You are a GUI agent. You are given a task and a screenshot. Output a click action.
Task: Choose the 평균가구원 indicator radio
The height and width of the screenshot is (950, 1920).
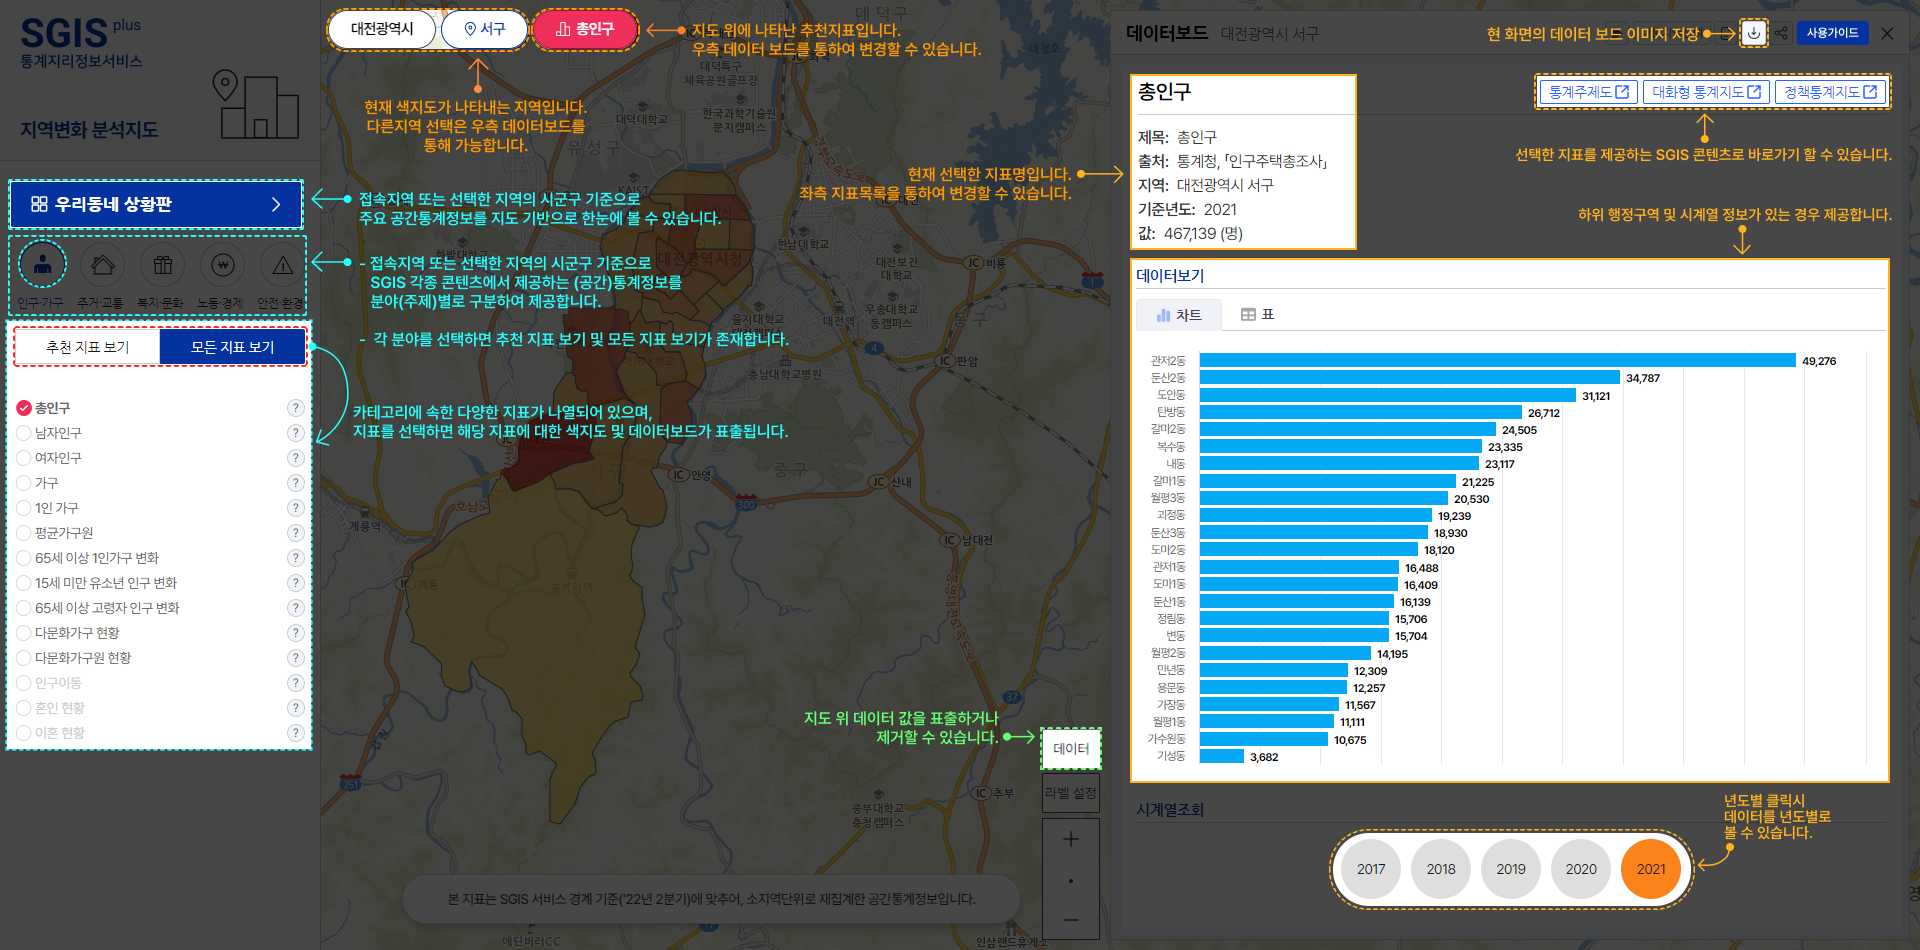click(24, 533)
